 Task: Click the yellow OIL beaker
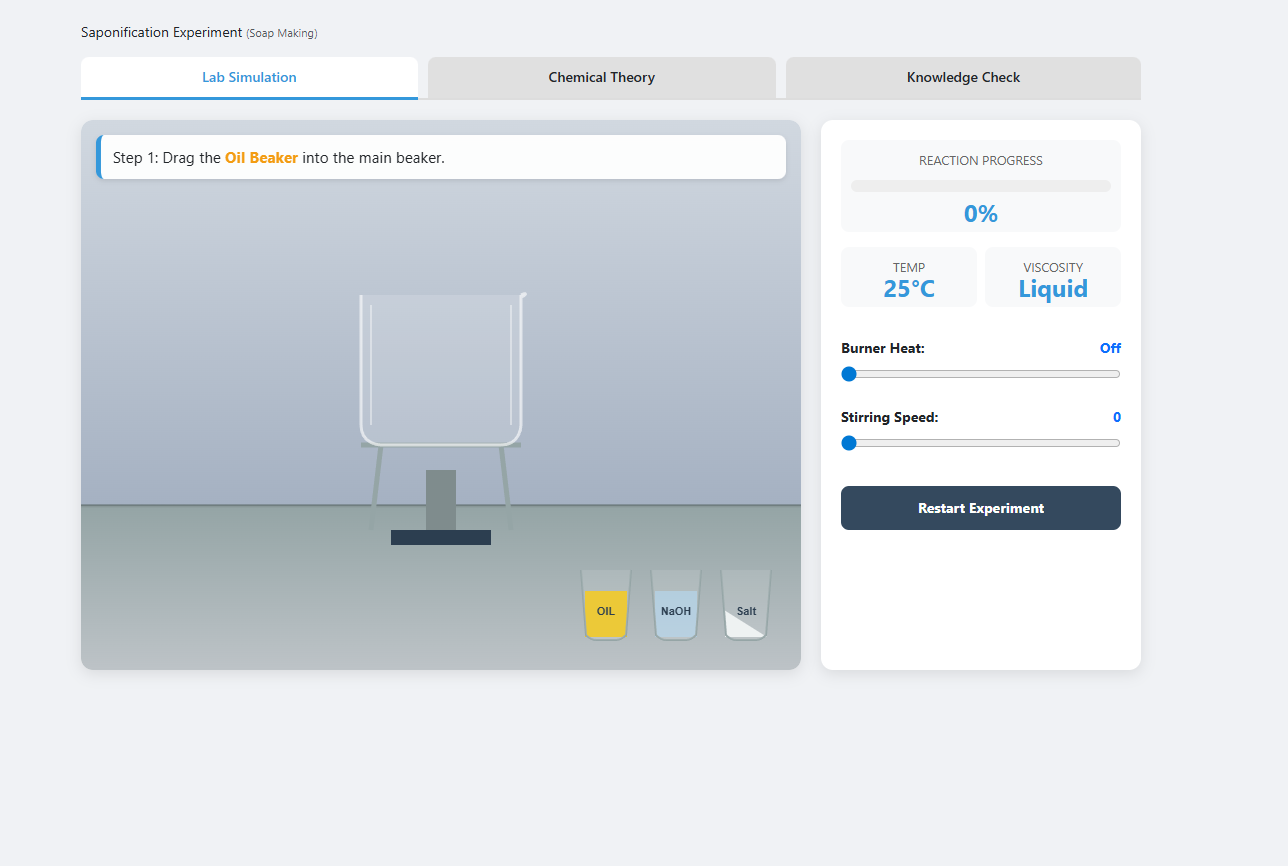pos(606,606)
